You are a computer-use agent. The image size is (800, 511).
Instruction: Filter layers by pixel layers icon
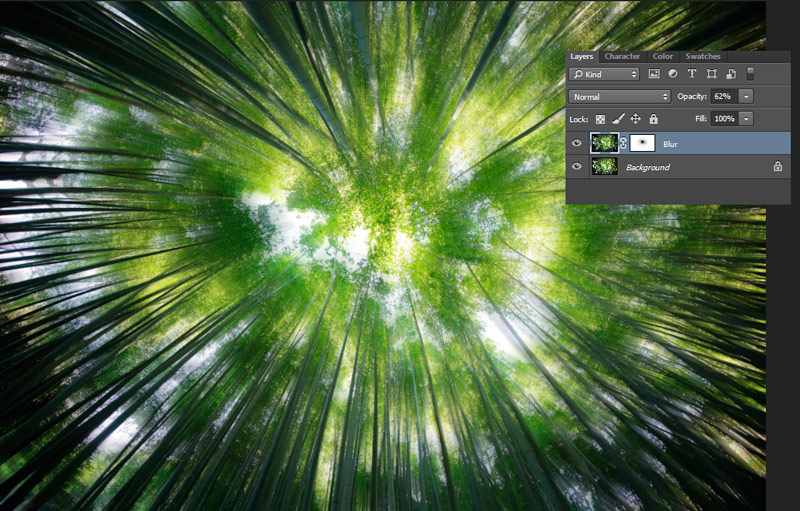point(654,74)
